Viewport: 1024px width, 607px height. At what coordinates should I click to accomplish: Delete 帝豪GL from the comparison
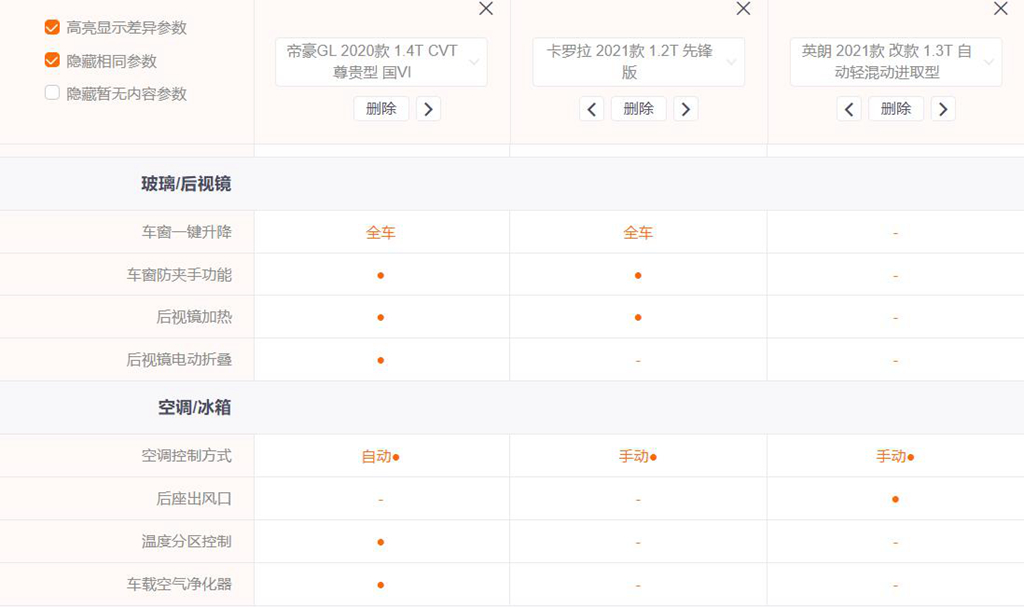click(x=381, y=108)
